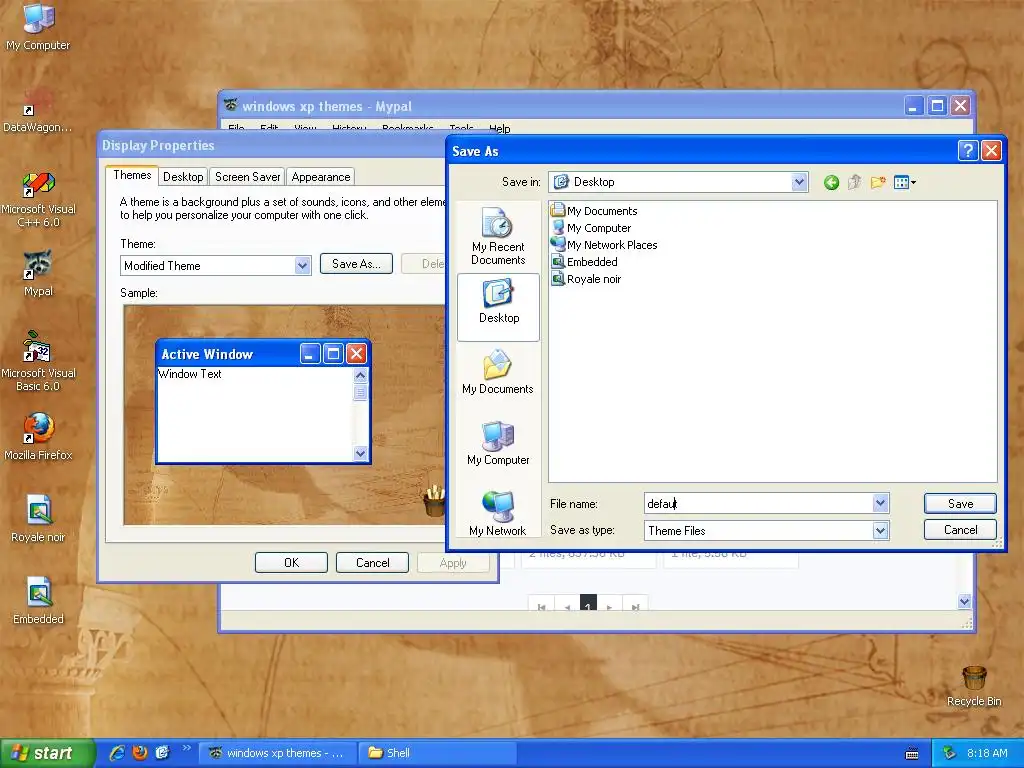Select DataWagon desktop shortcut
The image size is (1024, 768).
(x=38, y=110)
